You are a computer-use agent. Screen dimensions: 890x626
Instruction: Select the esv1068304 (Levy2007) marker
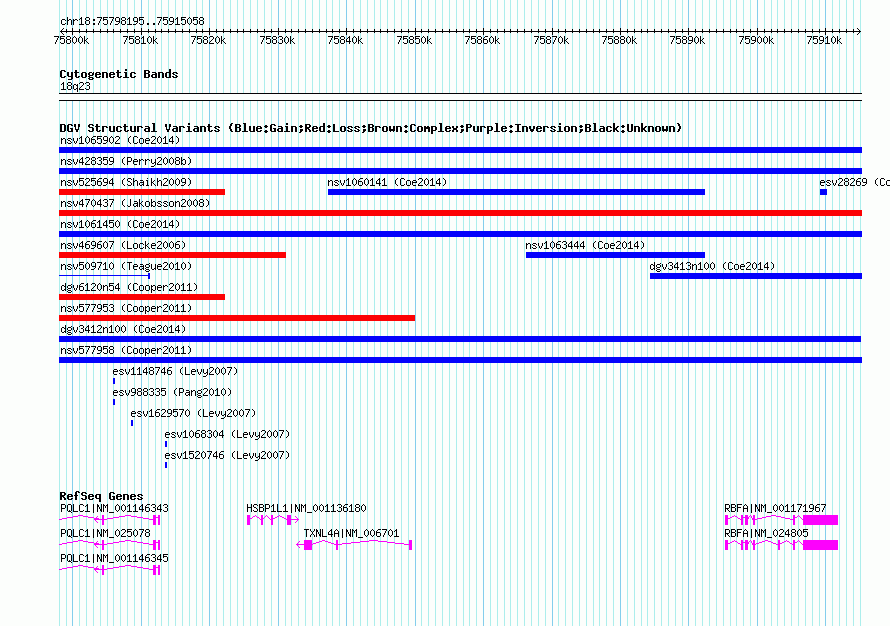tap(166, 444)
